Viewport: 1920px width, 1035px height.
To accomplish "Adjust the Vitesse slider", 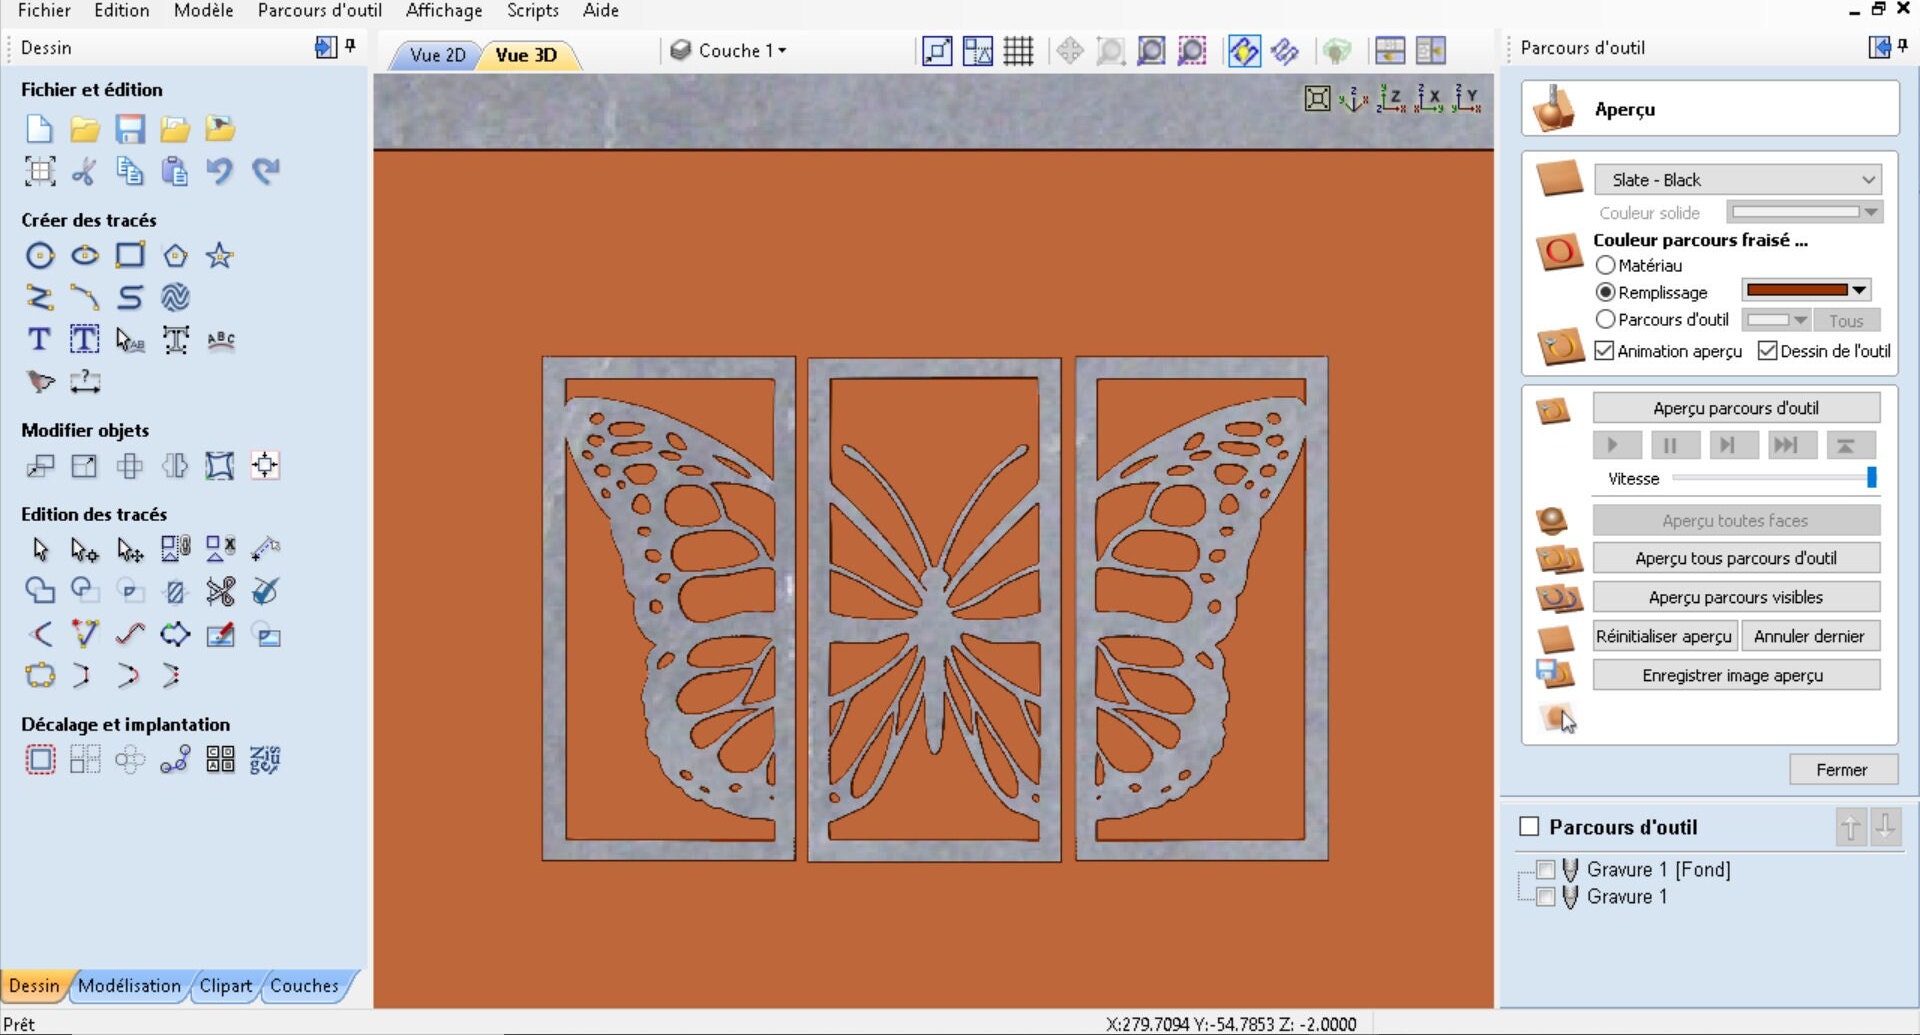I will pyautogui.click(x=1871, y=478).
